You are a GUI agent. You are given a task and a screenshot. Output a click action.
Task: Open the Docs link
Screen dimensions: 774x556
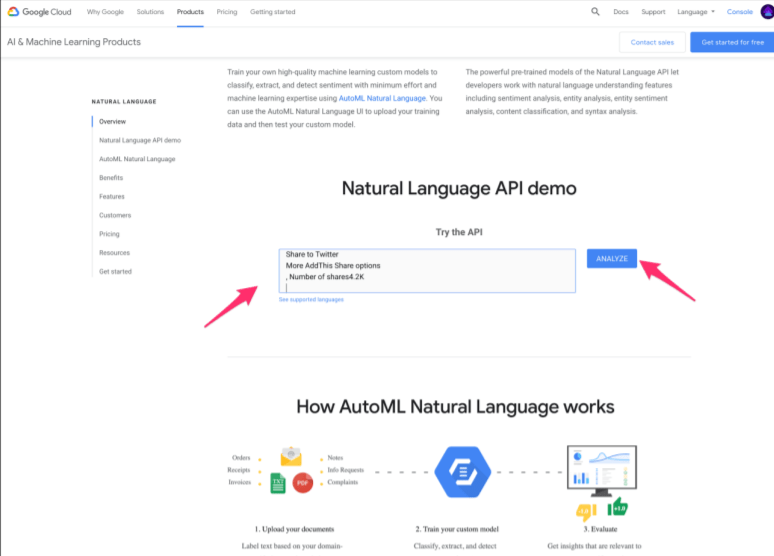point(621,12)
